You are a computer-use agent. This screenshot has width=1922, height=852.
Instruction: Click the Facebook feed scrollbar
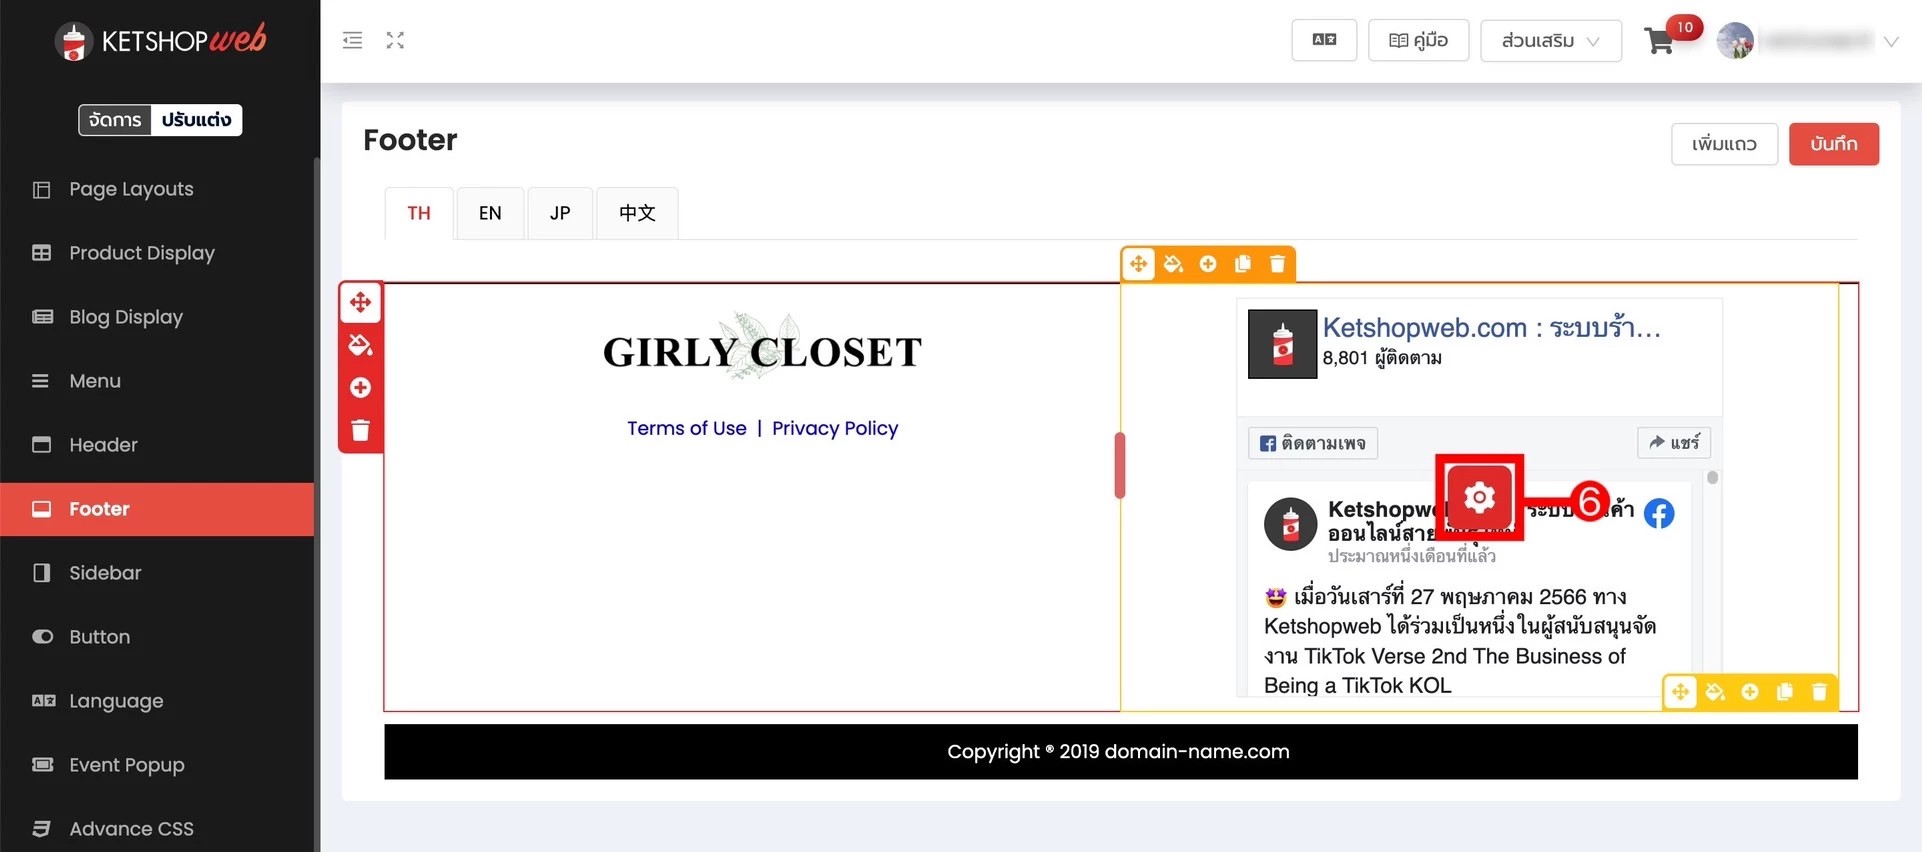pos(1712,478)
